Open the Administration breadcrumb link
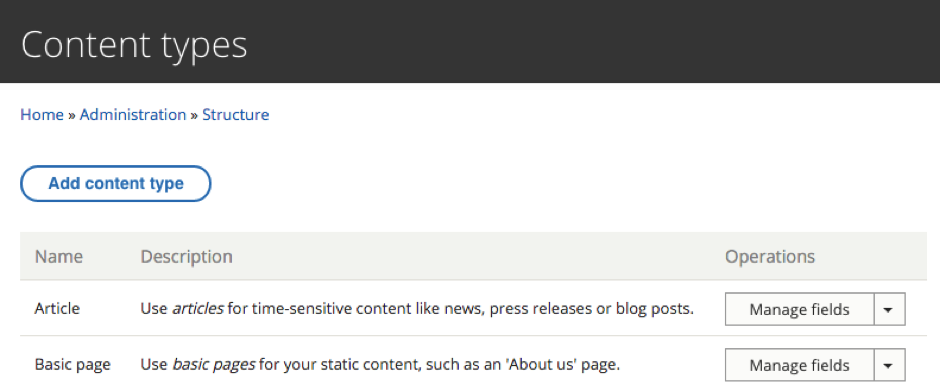The width and height of the screenshot is (941, 388). tap(133, 115)
